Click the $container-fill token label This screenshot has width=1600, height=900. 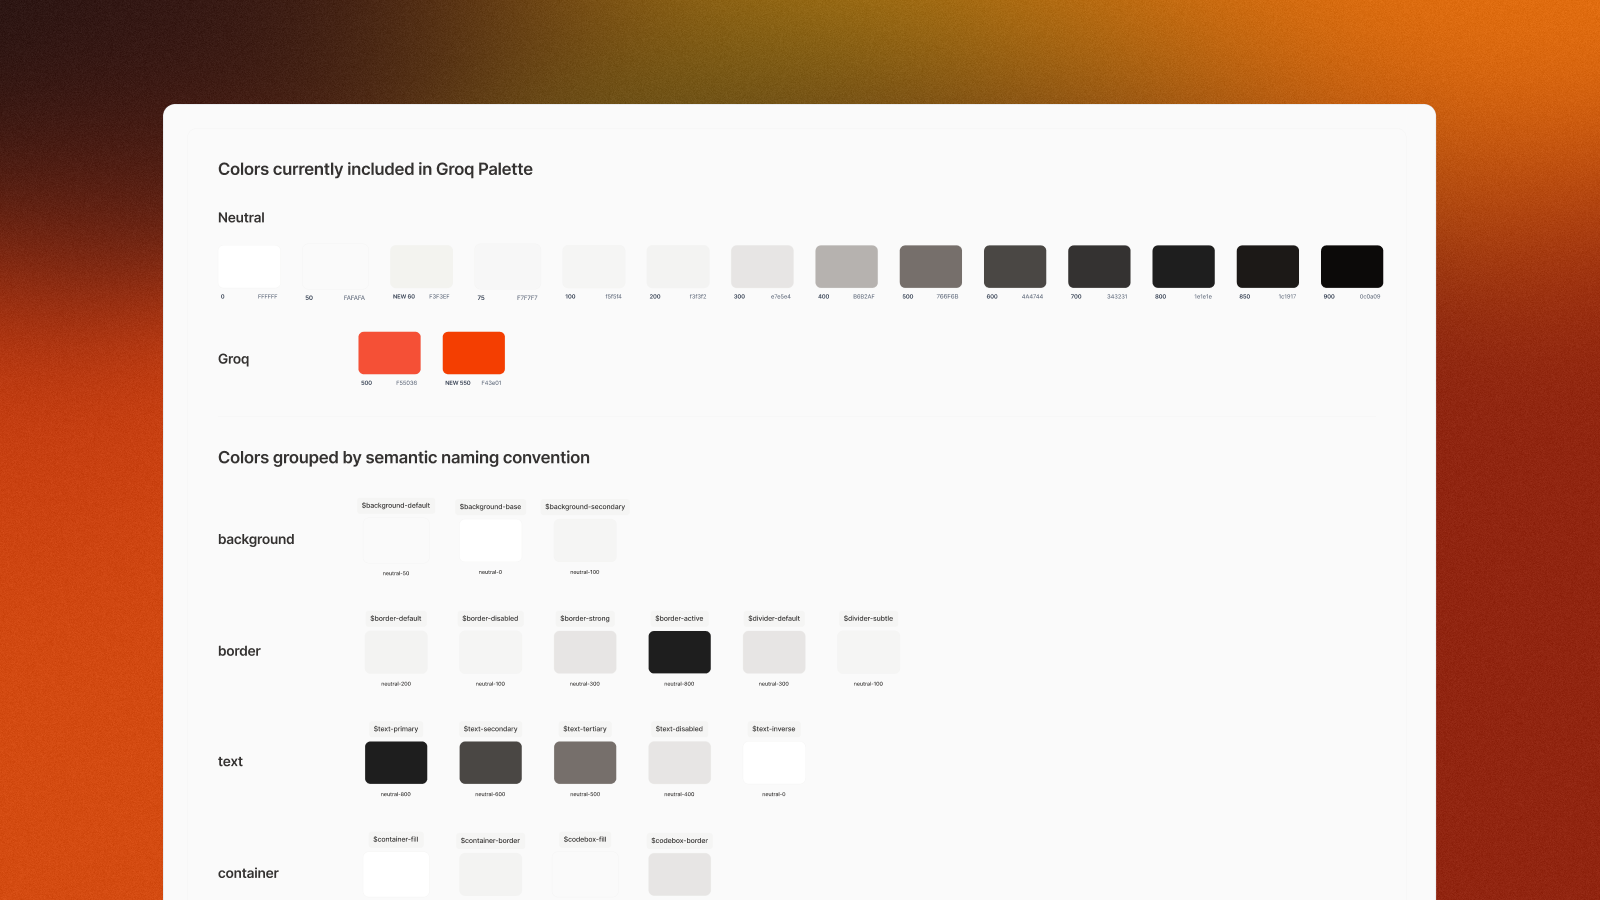(396, 840)
